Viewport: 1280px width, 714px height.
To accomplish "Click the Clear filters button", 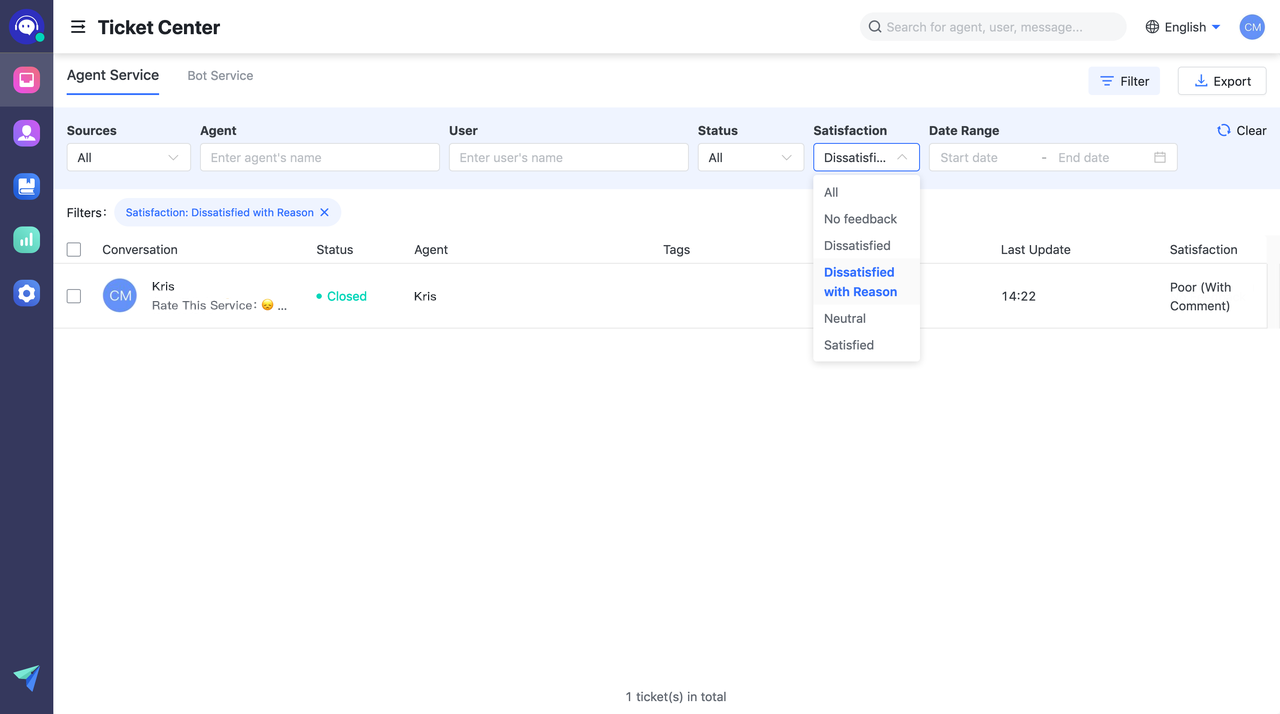I will pos(1241,131).
